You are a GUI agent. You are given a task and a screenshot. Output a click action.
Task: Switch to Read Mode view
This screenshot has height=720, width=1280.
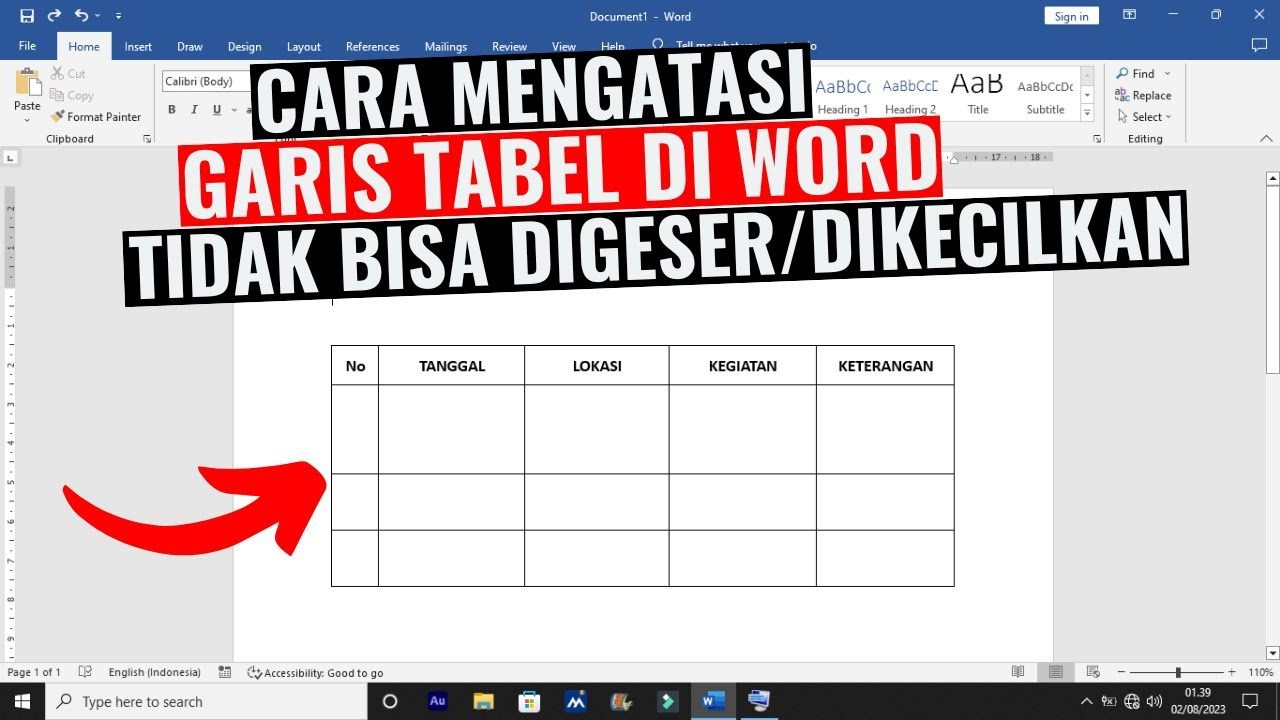pos(1018,672)
